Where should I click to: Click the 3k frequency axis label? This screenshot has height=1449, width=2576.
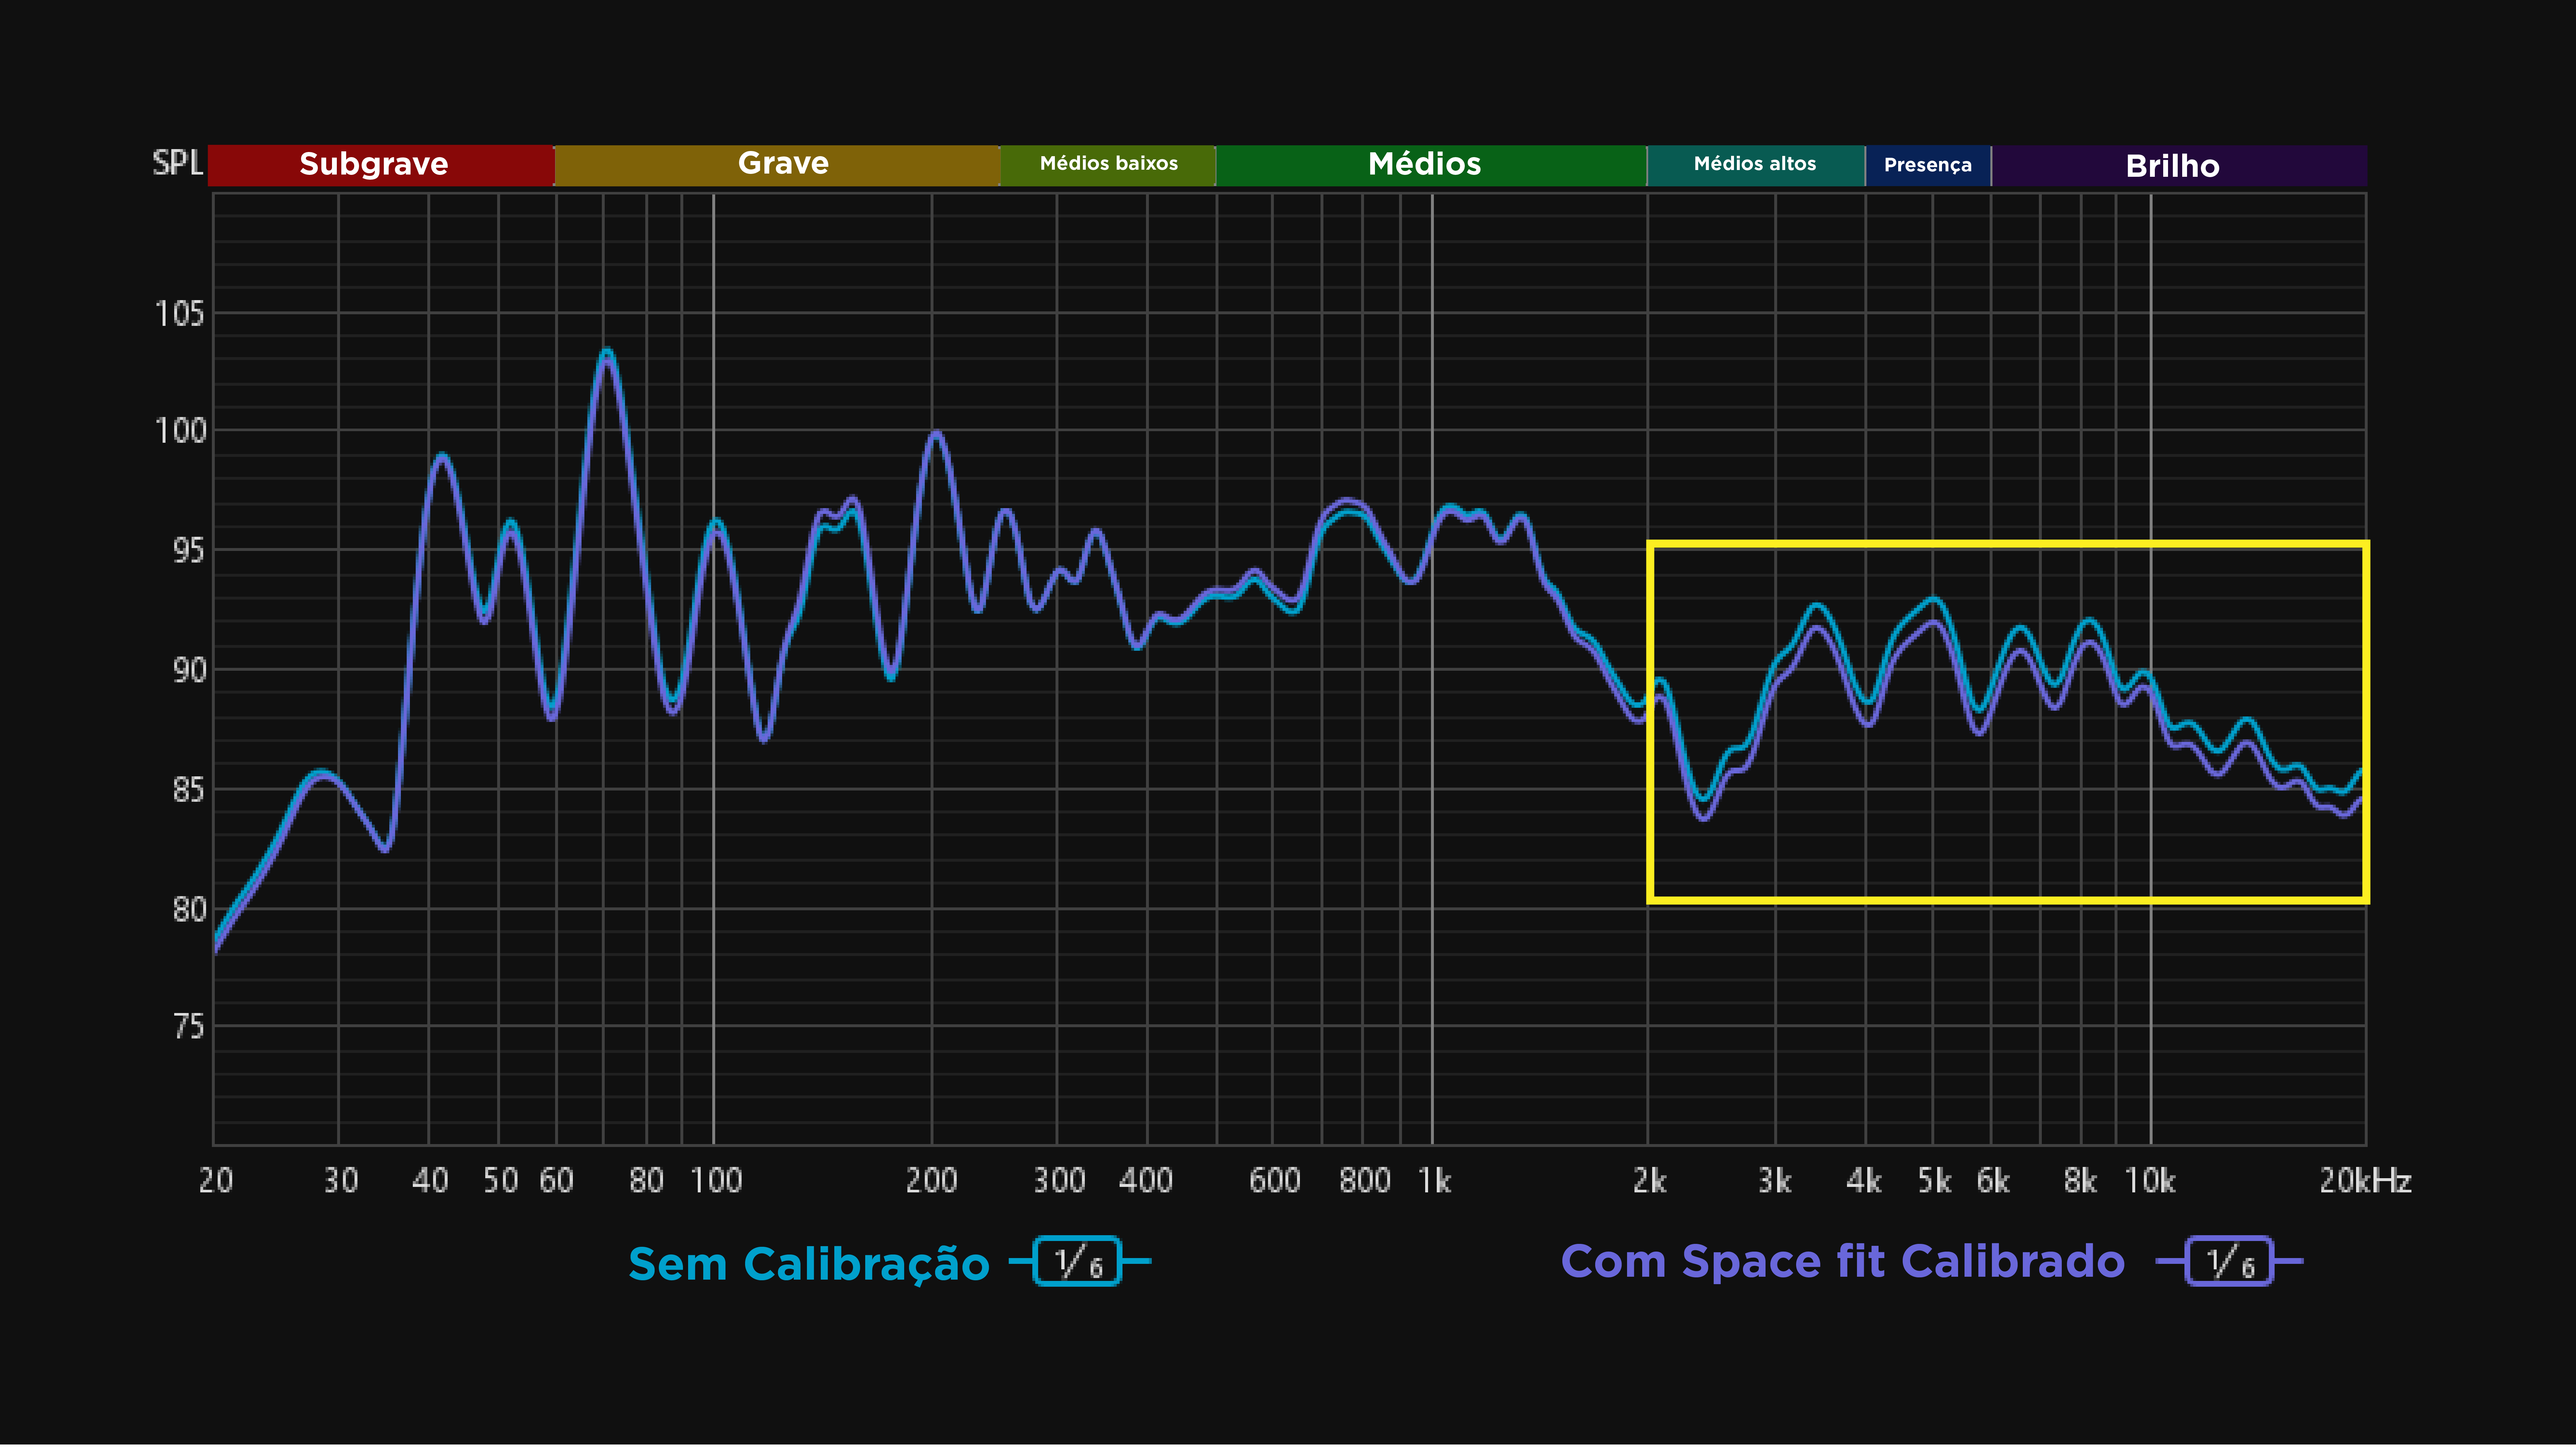pos(1775,1181)
